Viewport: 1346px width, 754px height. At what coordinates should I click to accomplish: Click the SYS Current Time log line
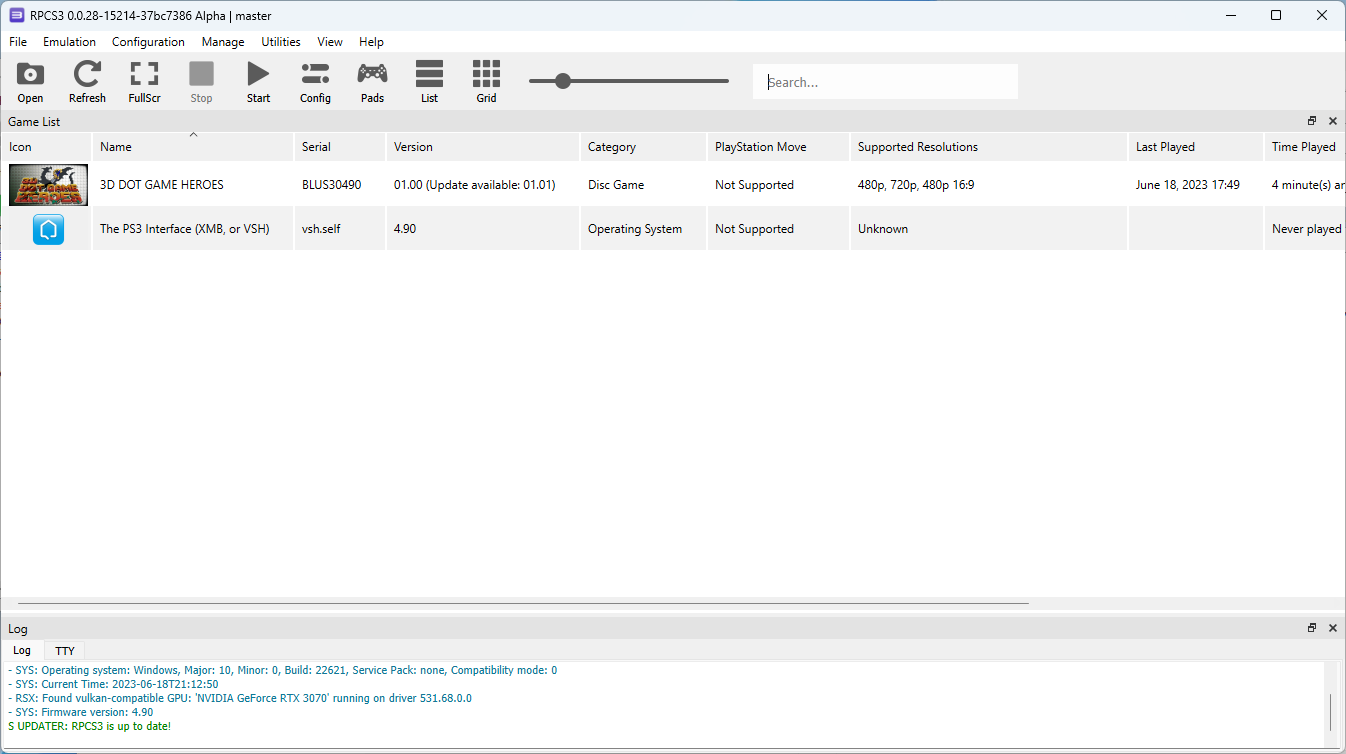[x=113, y=684]
